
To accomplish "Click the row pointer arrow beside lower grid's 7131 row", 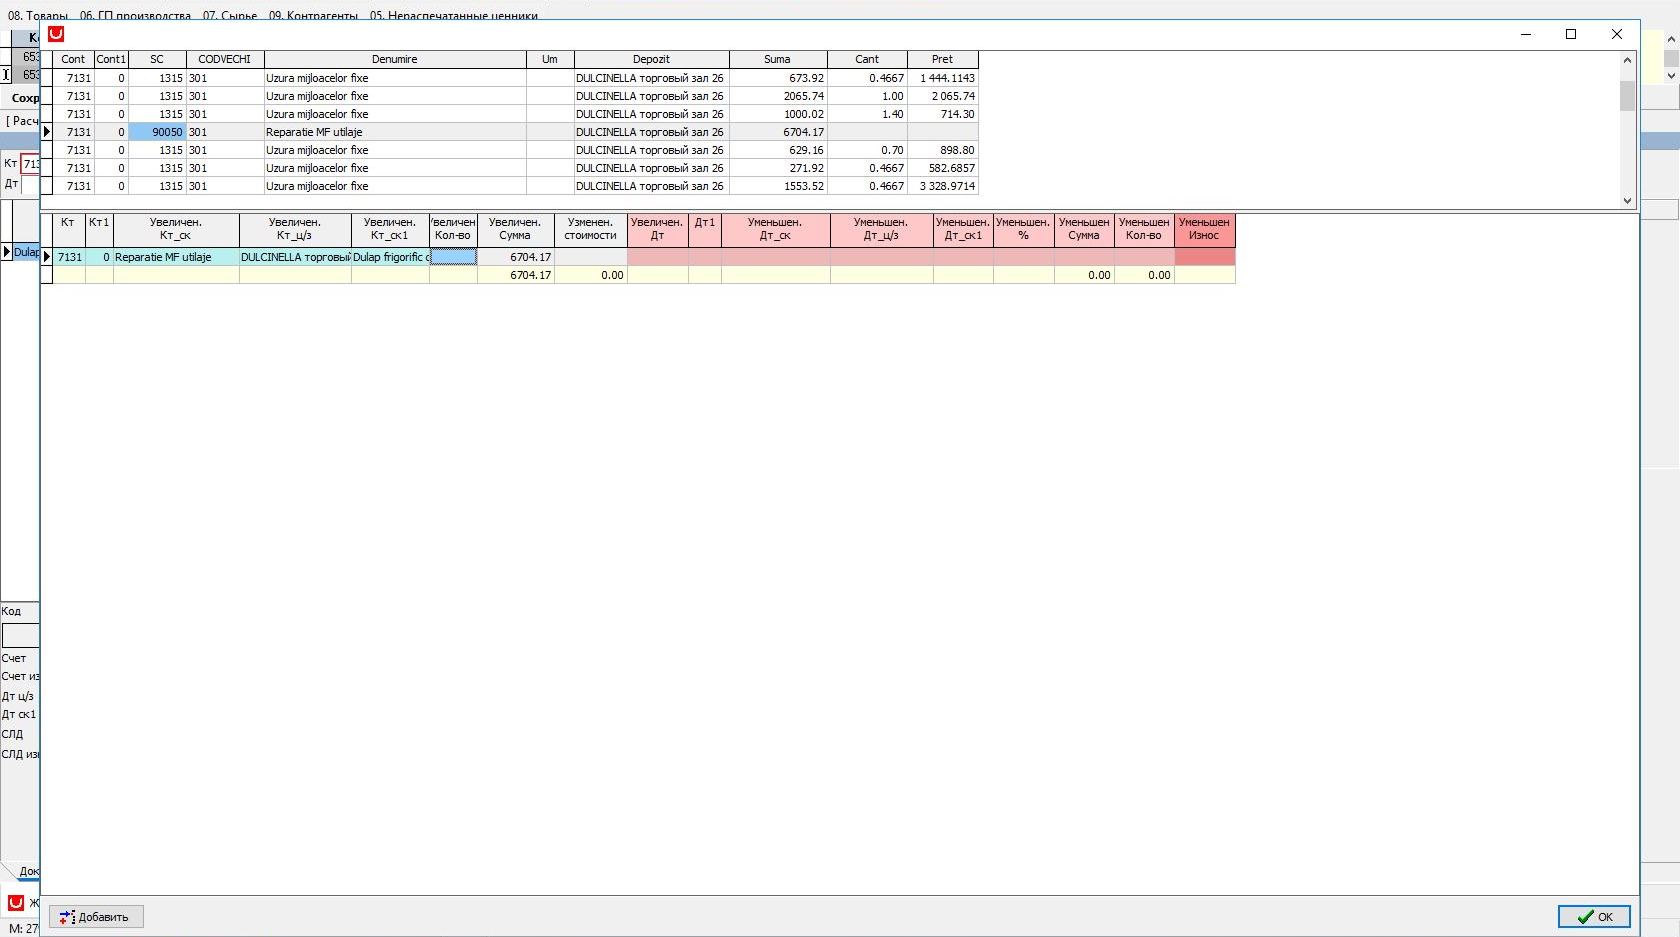I will point(47,257).
